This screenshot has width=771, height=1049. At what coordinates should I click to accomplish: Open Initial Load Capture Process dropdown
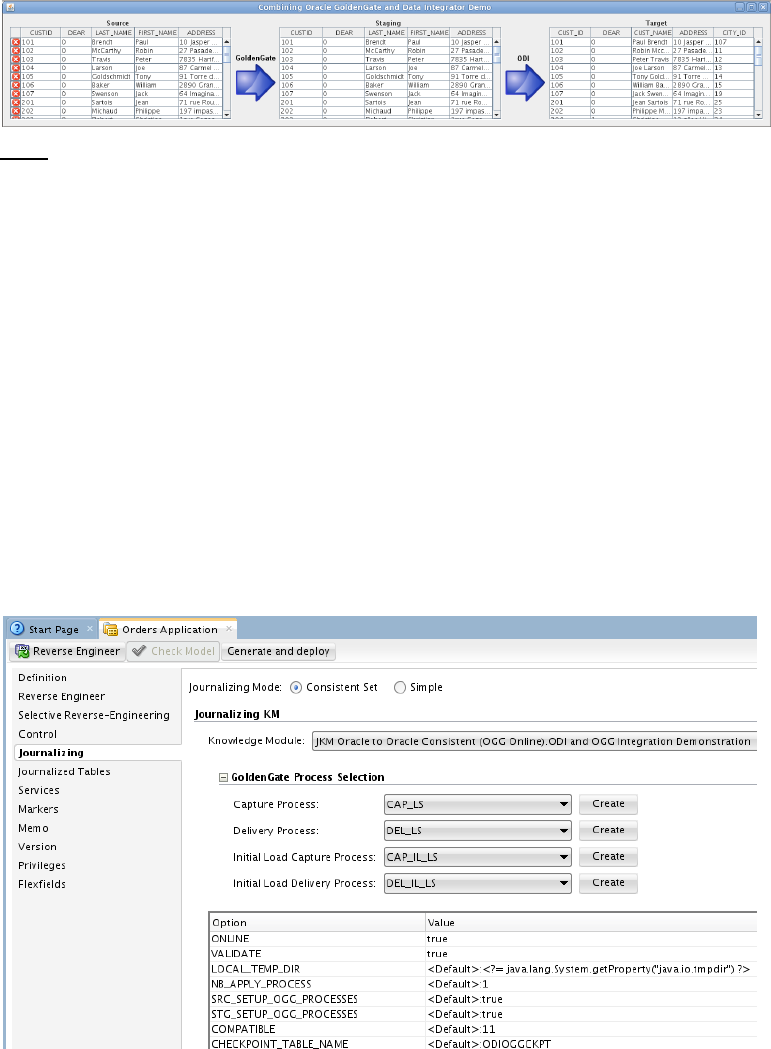click(x=478, y=857)
